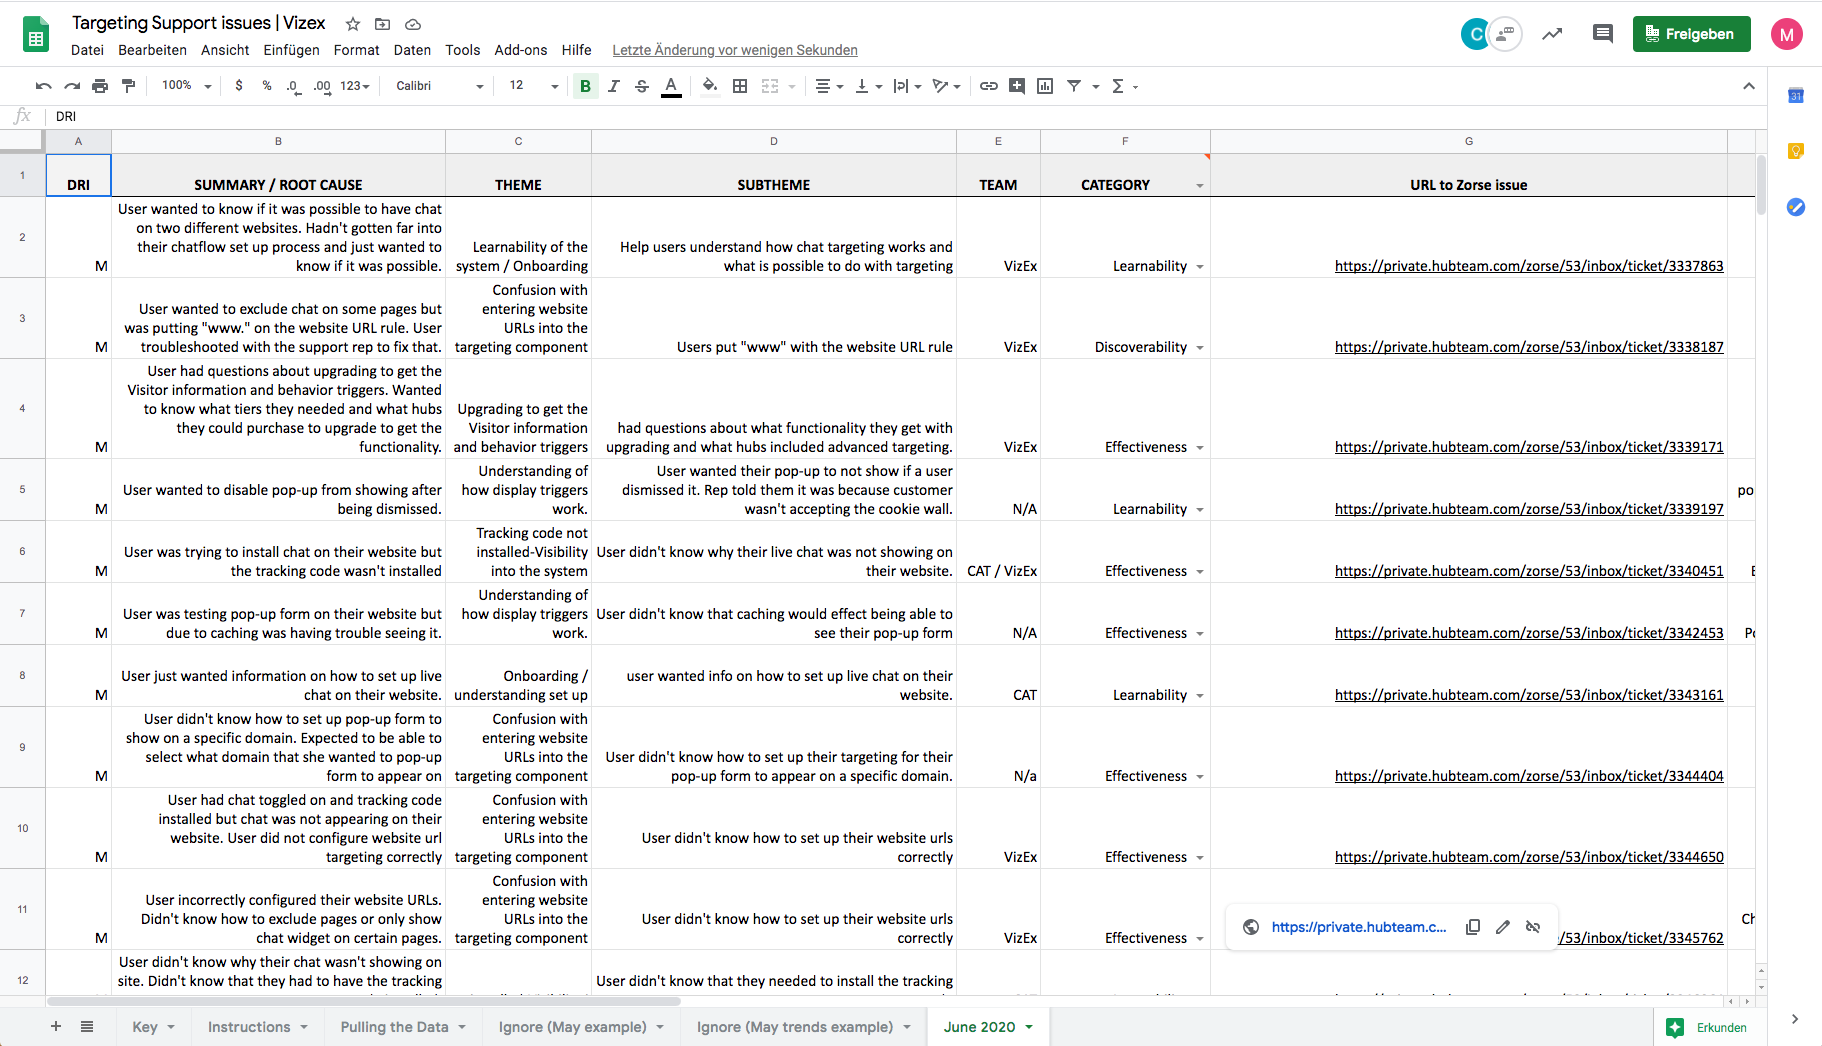Image resolution: width=1822 pixels, height=1046 pixels.
Task: Open the Google Sheets home icon
Action: [36, 34]
